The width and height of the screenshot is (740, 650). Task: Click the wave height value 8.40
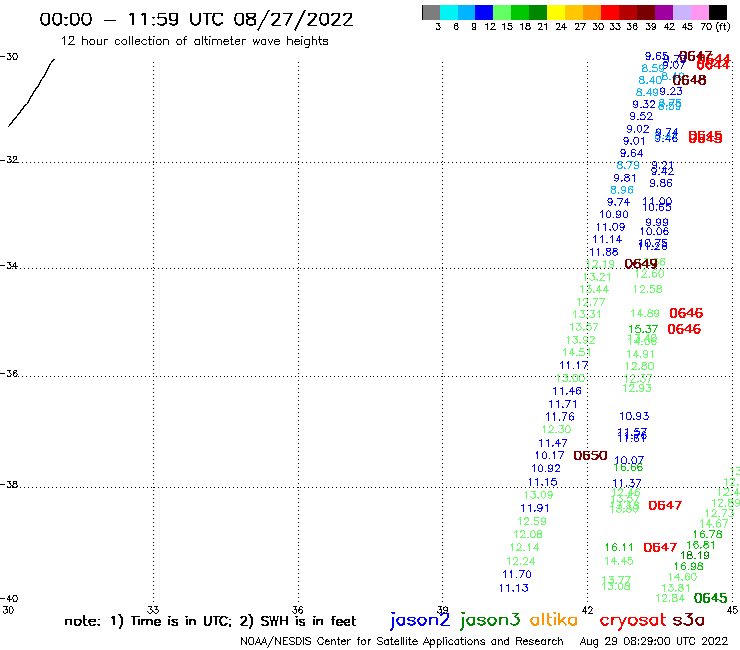click(x=650, y=80)
